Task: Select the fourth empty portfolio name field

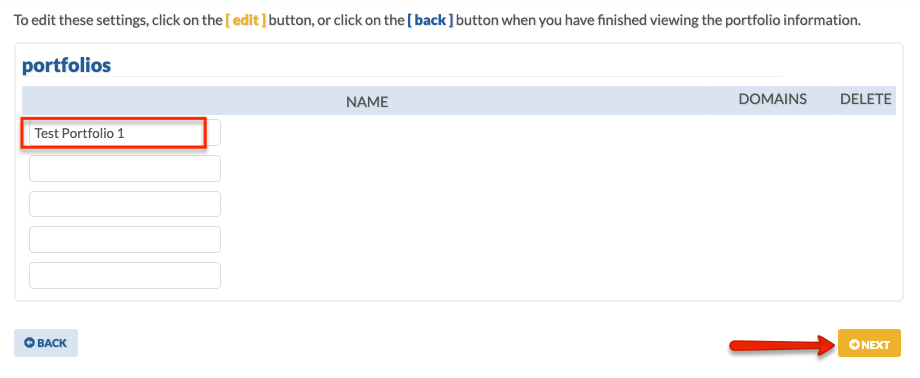Action: (125, 239)
